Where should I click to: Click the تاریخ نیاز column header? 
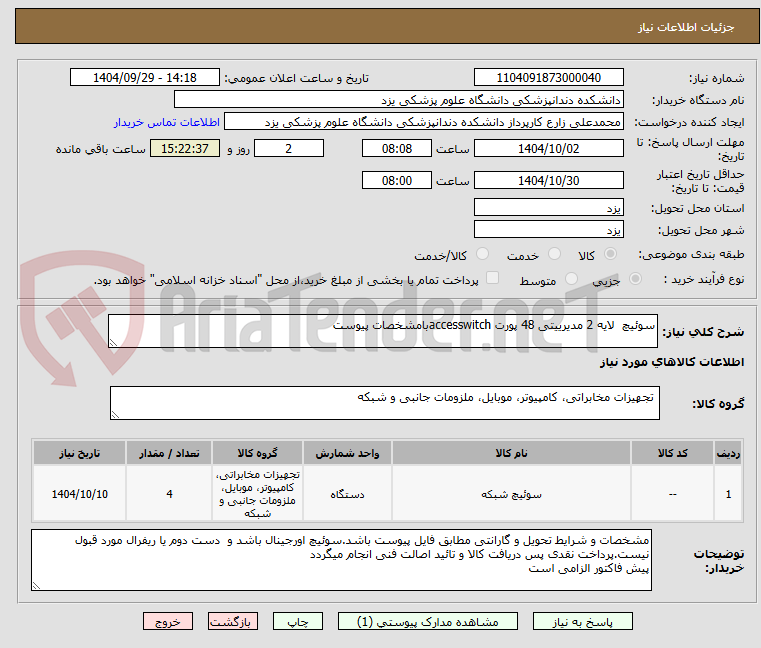80,453
